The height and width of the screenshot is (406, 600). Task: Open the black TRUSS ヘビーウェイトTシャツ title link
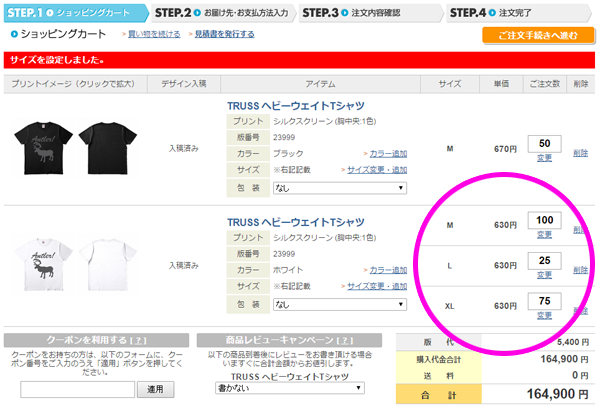coord(296,106)
